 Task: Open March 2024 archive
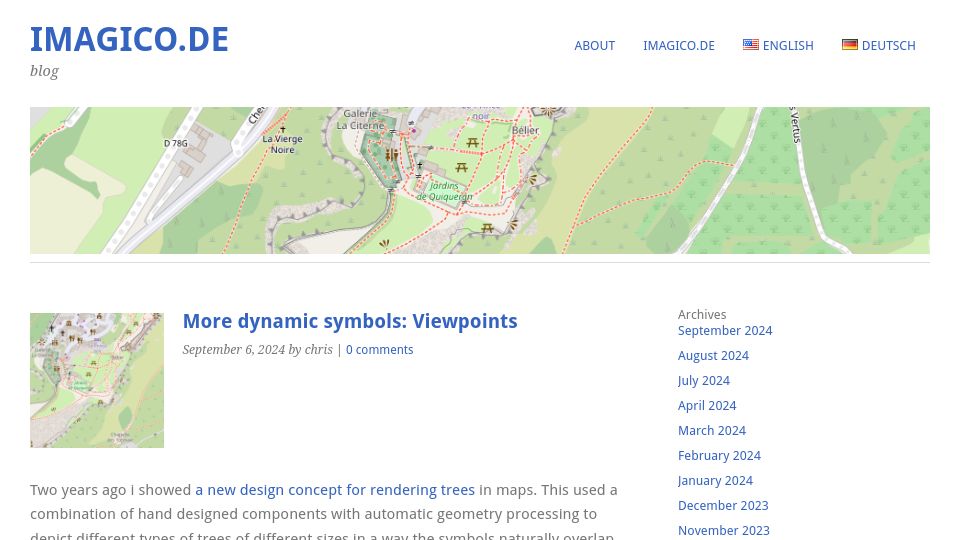pyautogui.click(x=712, y=431)
